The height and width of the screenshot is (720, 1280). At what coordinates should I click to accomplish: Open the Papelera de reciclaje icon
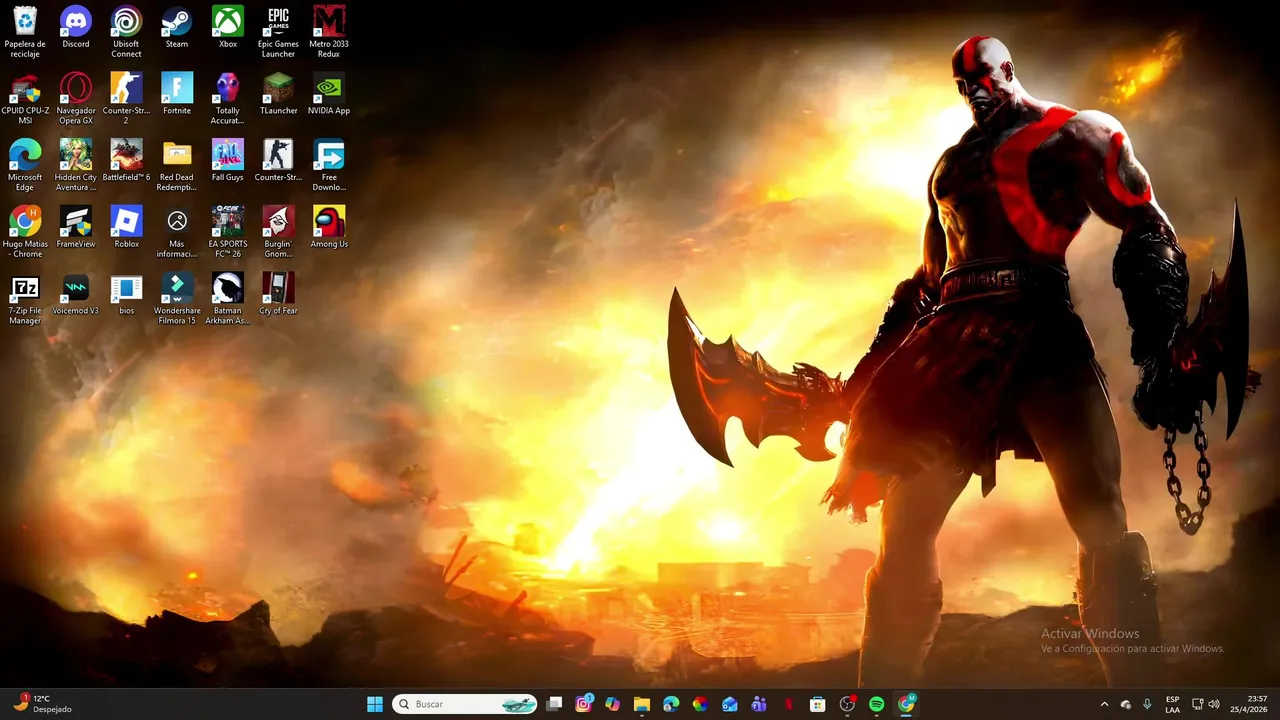[x=25, y=31]
